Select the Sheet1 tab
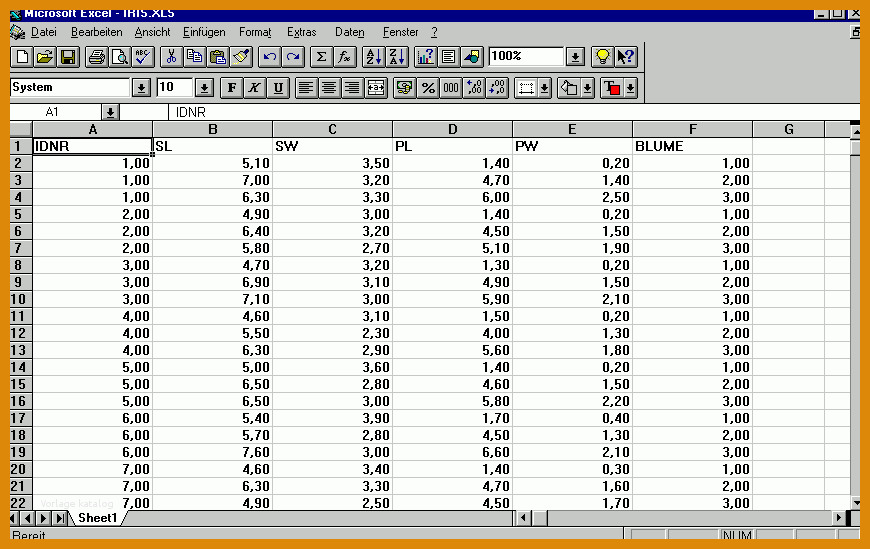This screenshot has width=870, height=549. coord(98,518)
